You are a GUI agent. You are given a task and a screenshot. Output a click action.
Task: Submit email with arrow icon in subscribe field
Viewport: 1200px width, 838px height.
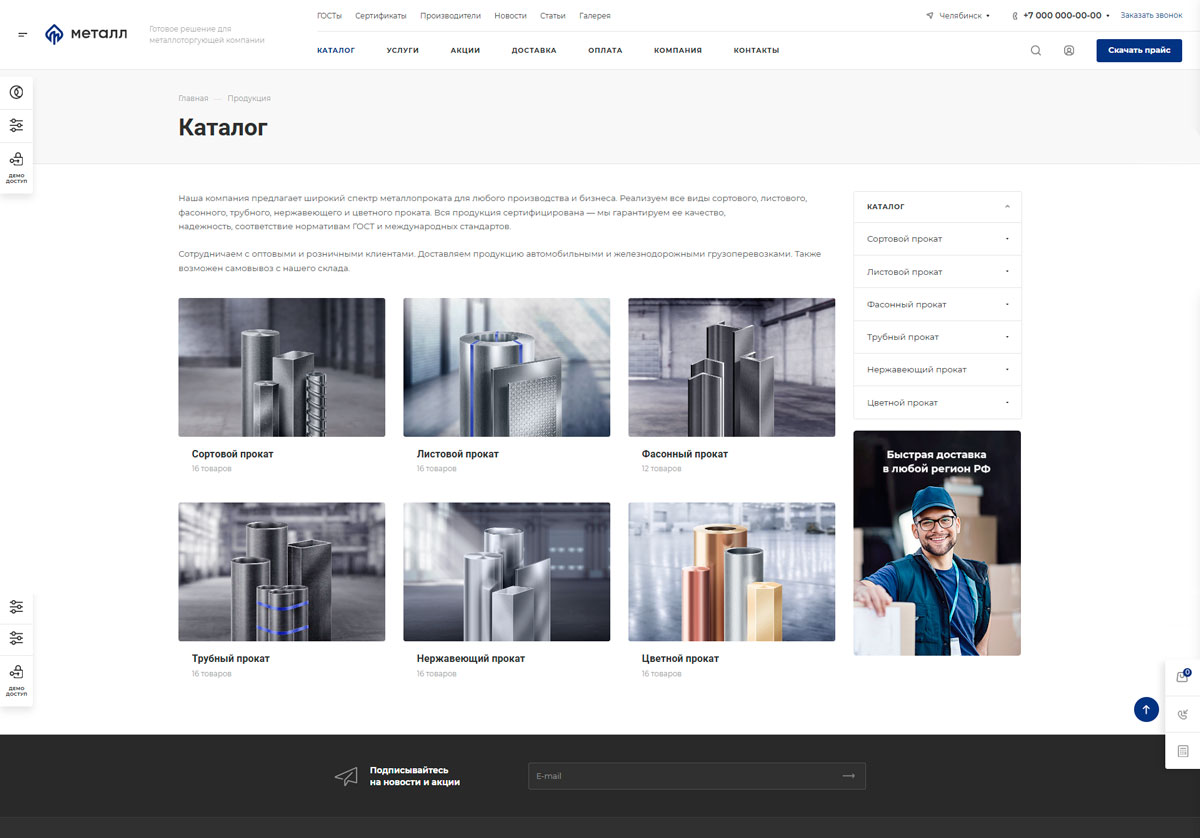click(848, 776)
